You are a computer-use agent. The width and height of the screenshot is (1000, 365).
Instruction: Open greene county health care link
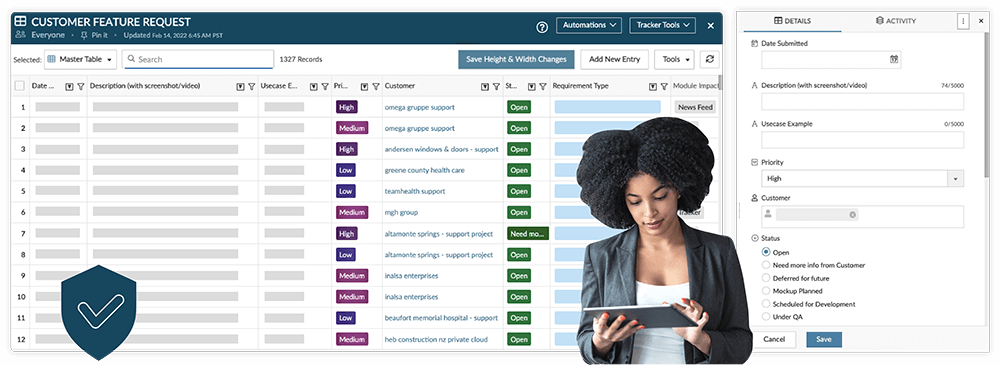click(x=425, y=170)
